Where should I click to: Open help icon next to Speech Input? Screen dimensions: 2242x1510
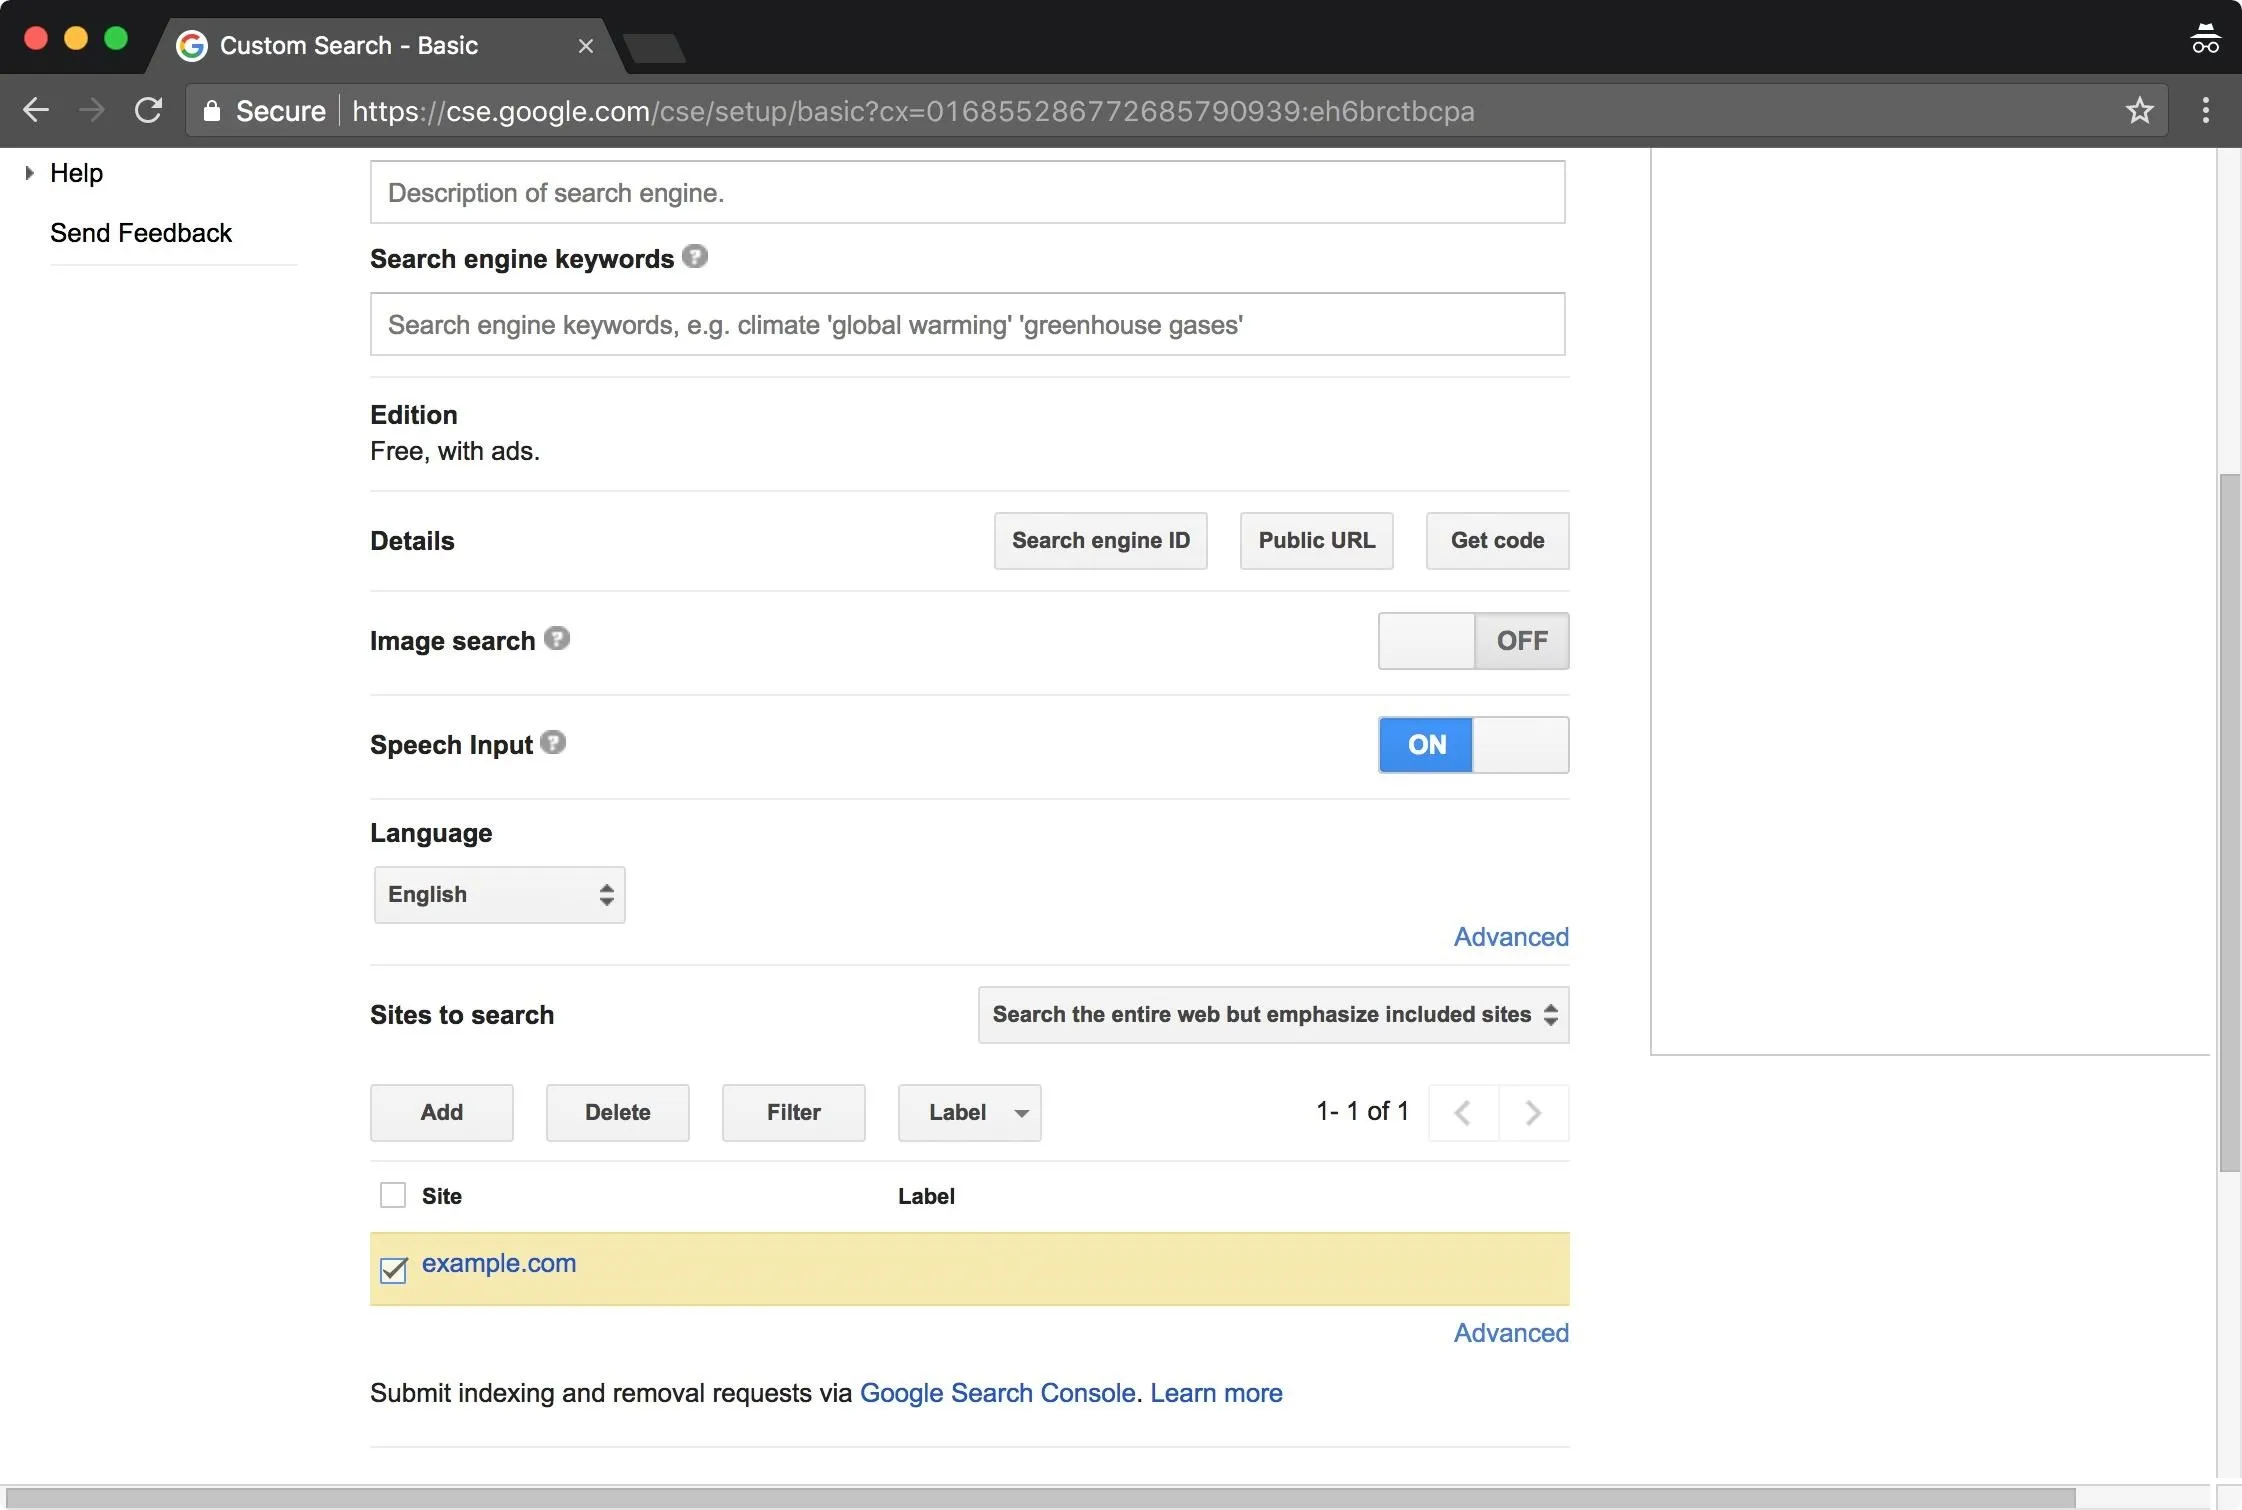pyautogui.click(x=553, y=743)
